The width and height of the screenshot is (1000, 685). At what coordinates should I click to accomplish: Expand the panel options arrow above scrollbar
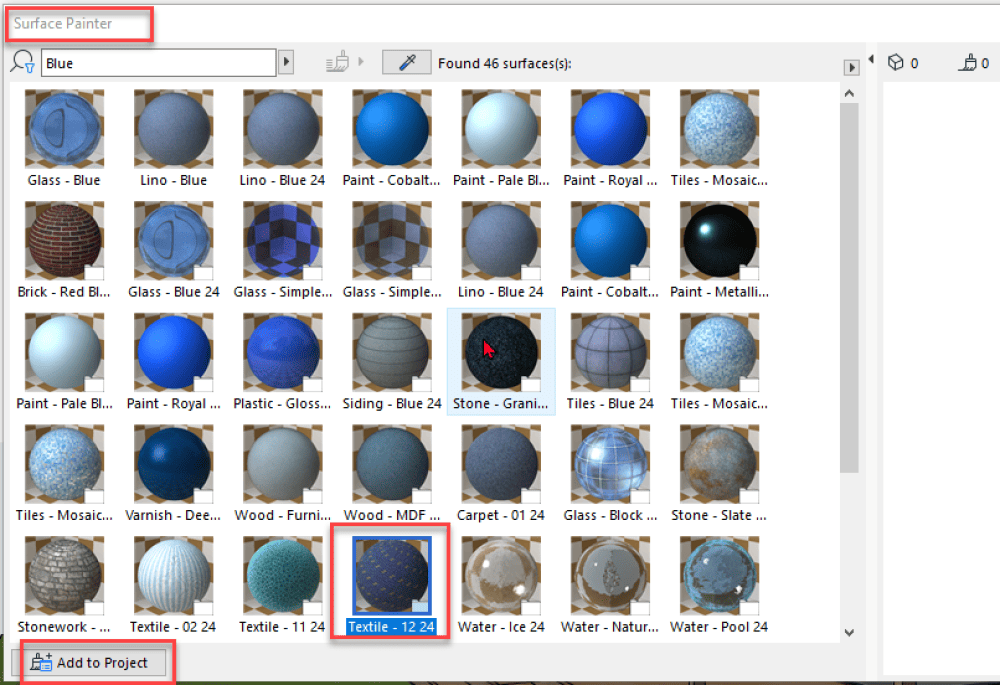[851, 68]
